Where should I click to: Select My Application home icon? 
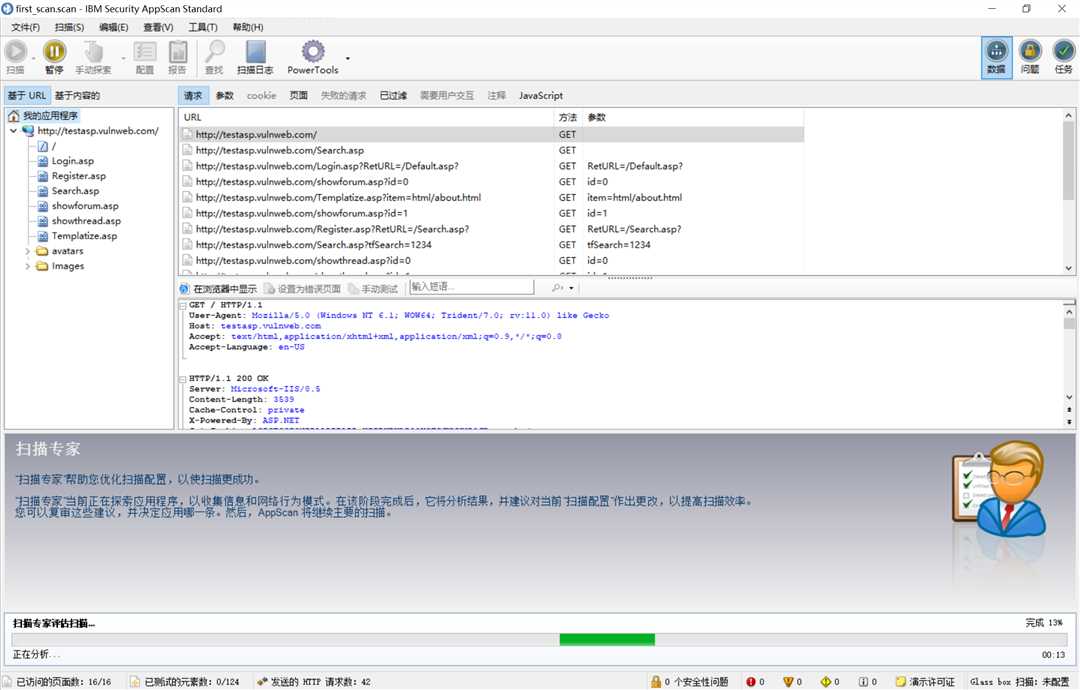coord(13,116)
